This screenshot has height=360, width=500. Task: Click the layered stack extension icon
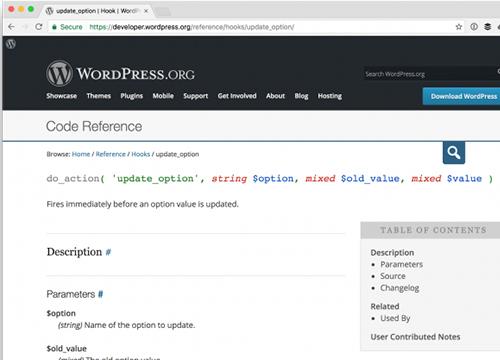coord(488,27)
